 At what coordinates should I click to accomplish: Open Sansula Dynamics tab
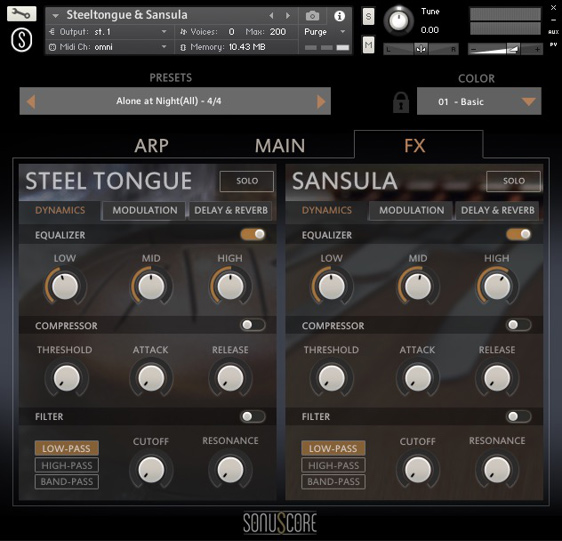(327, 210)
